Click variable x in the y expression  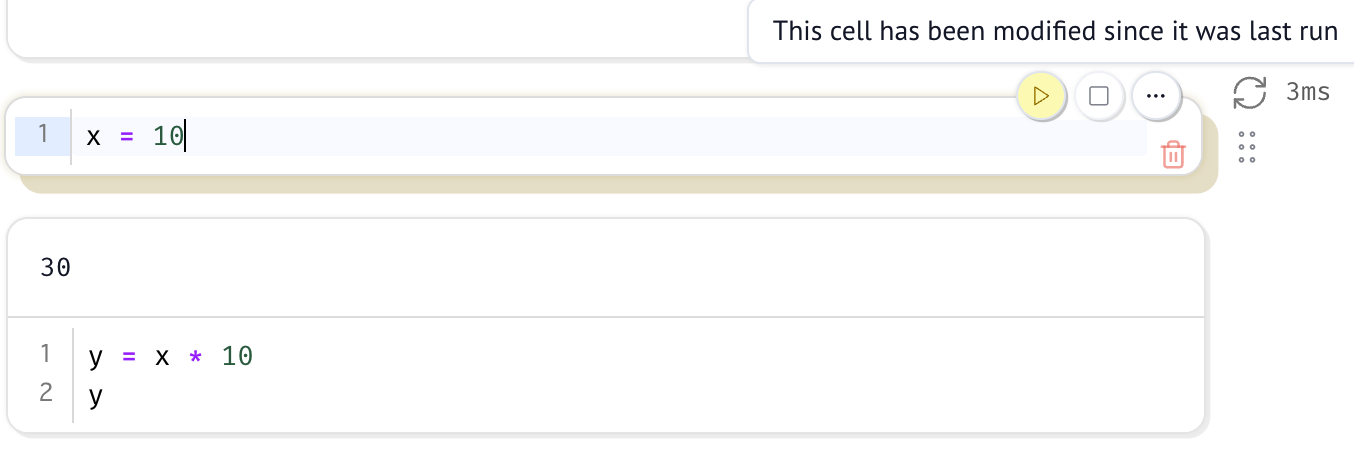click(x=162, y=356)
